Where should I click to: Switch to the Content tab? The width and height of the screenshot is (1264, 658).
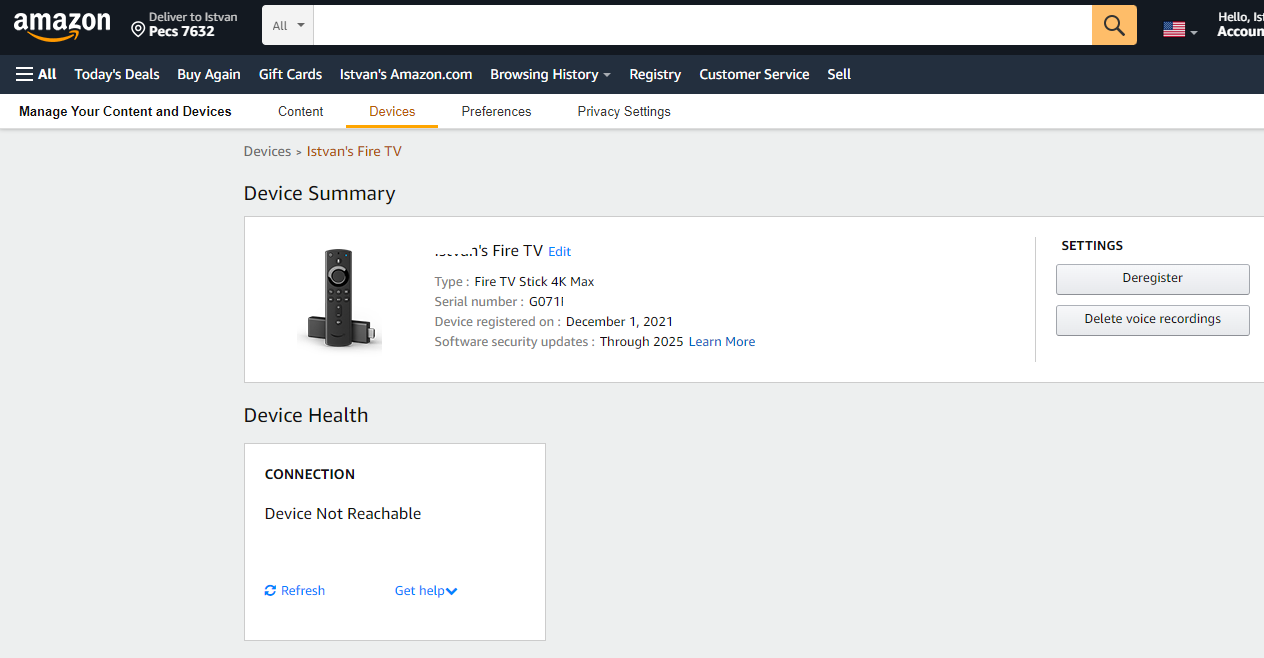[x=301, y=111]
